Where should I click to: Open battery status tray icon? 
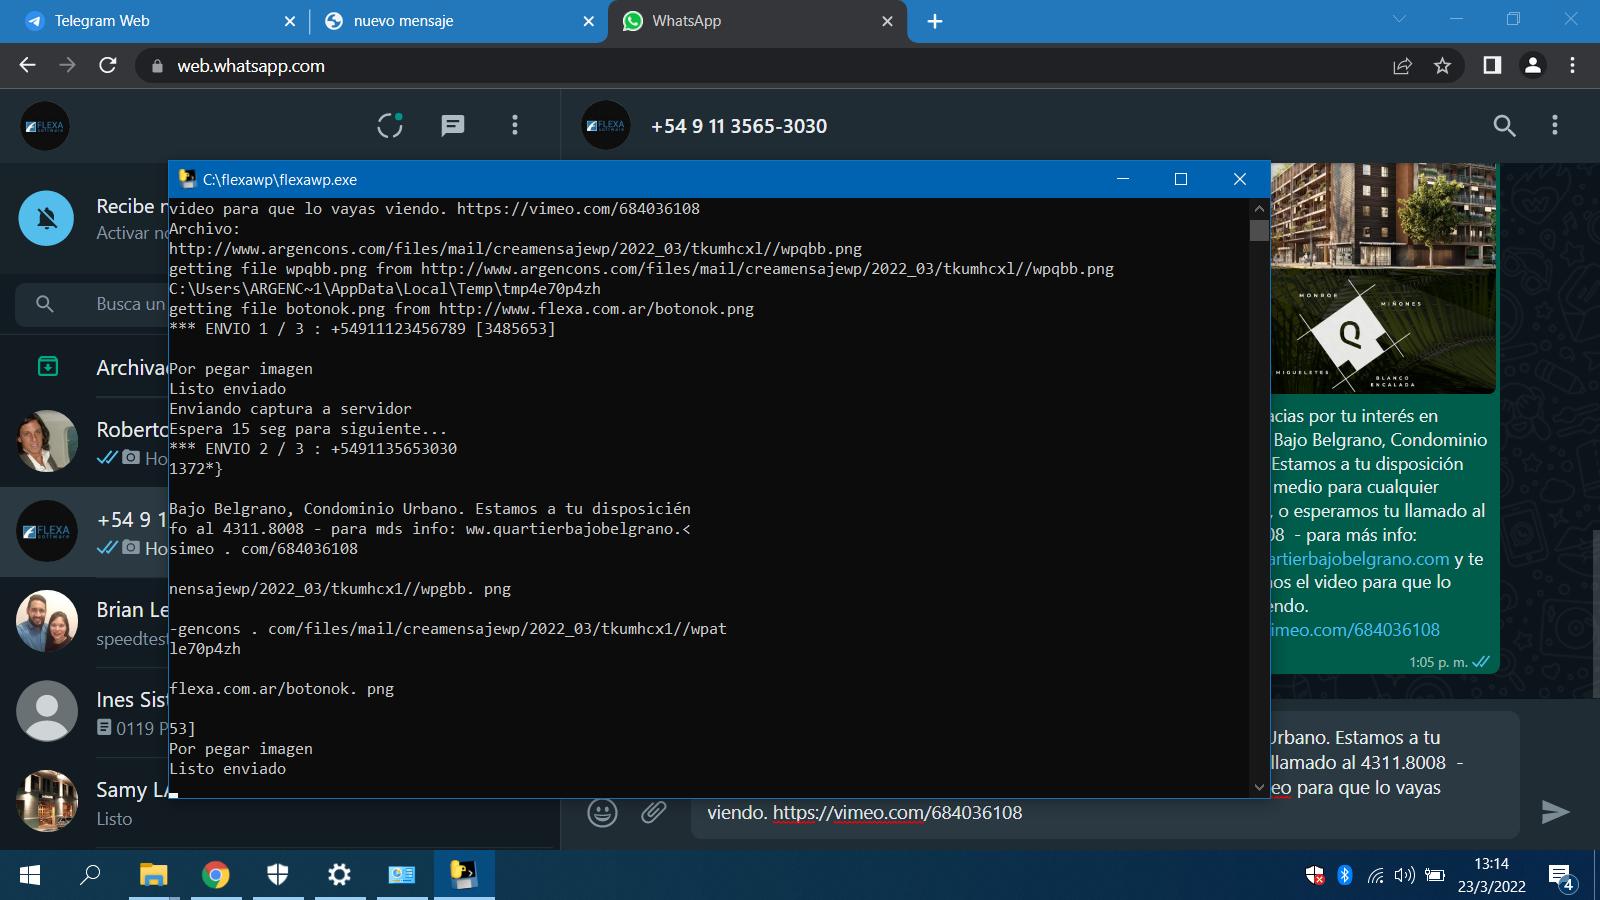[1434, 875]
